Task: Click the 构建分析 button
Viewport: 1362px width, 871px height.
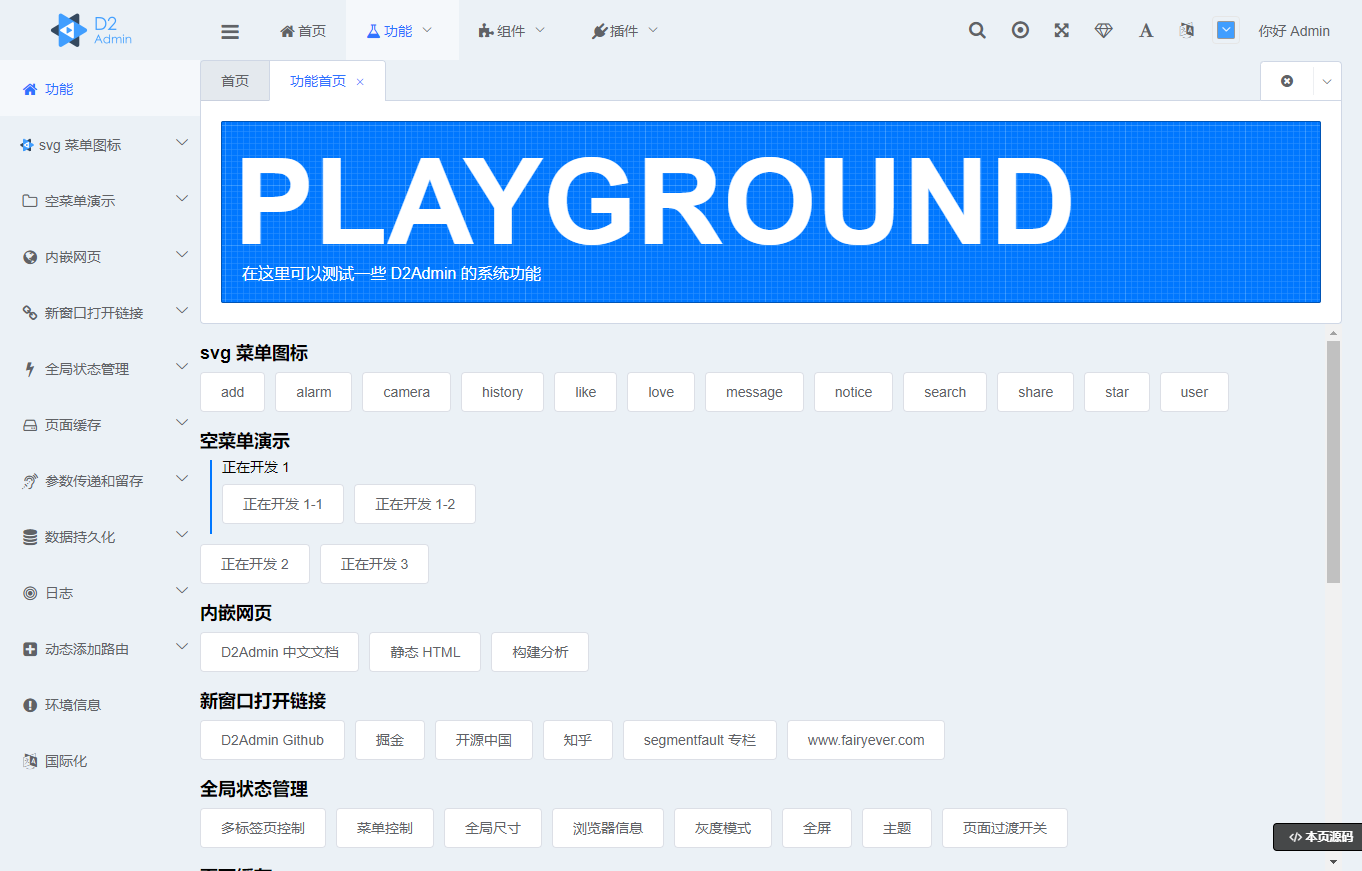Action: click(x=540, y=652)
